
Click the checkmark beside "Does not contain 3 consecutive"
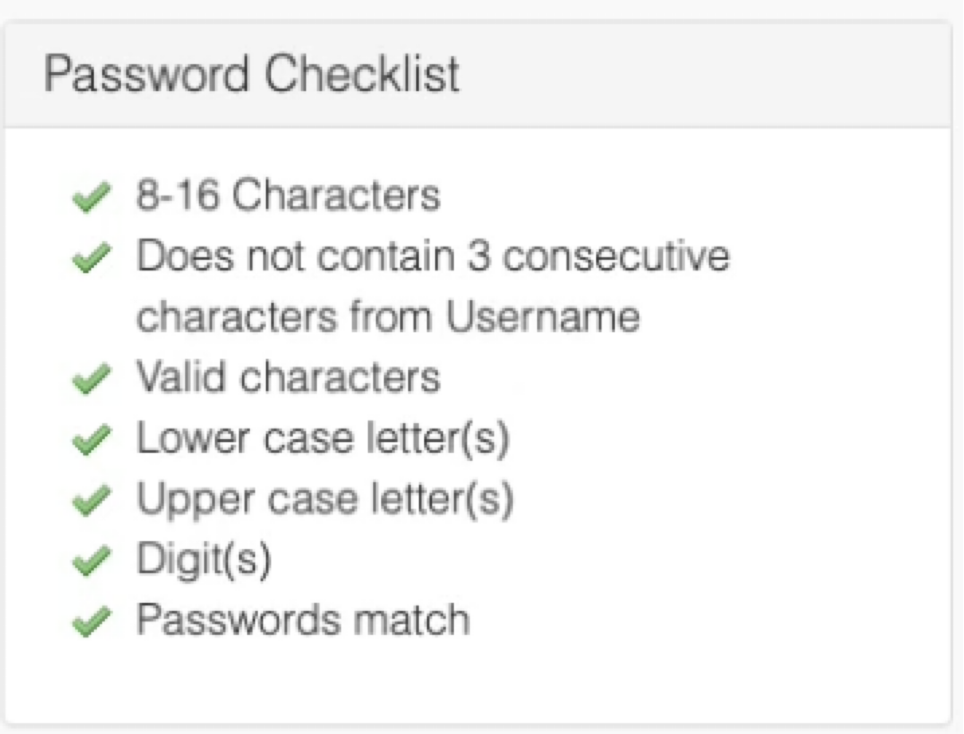(x=91, y=260)
